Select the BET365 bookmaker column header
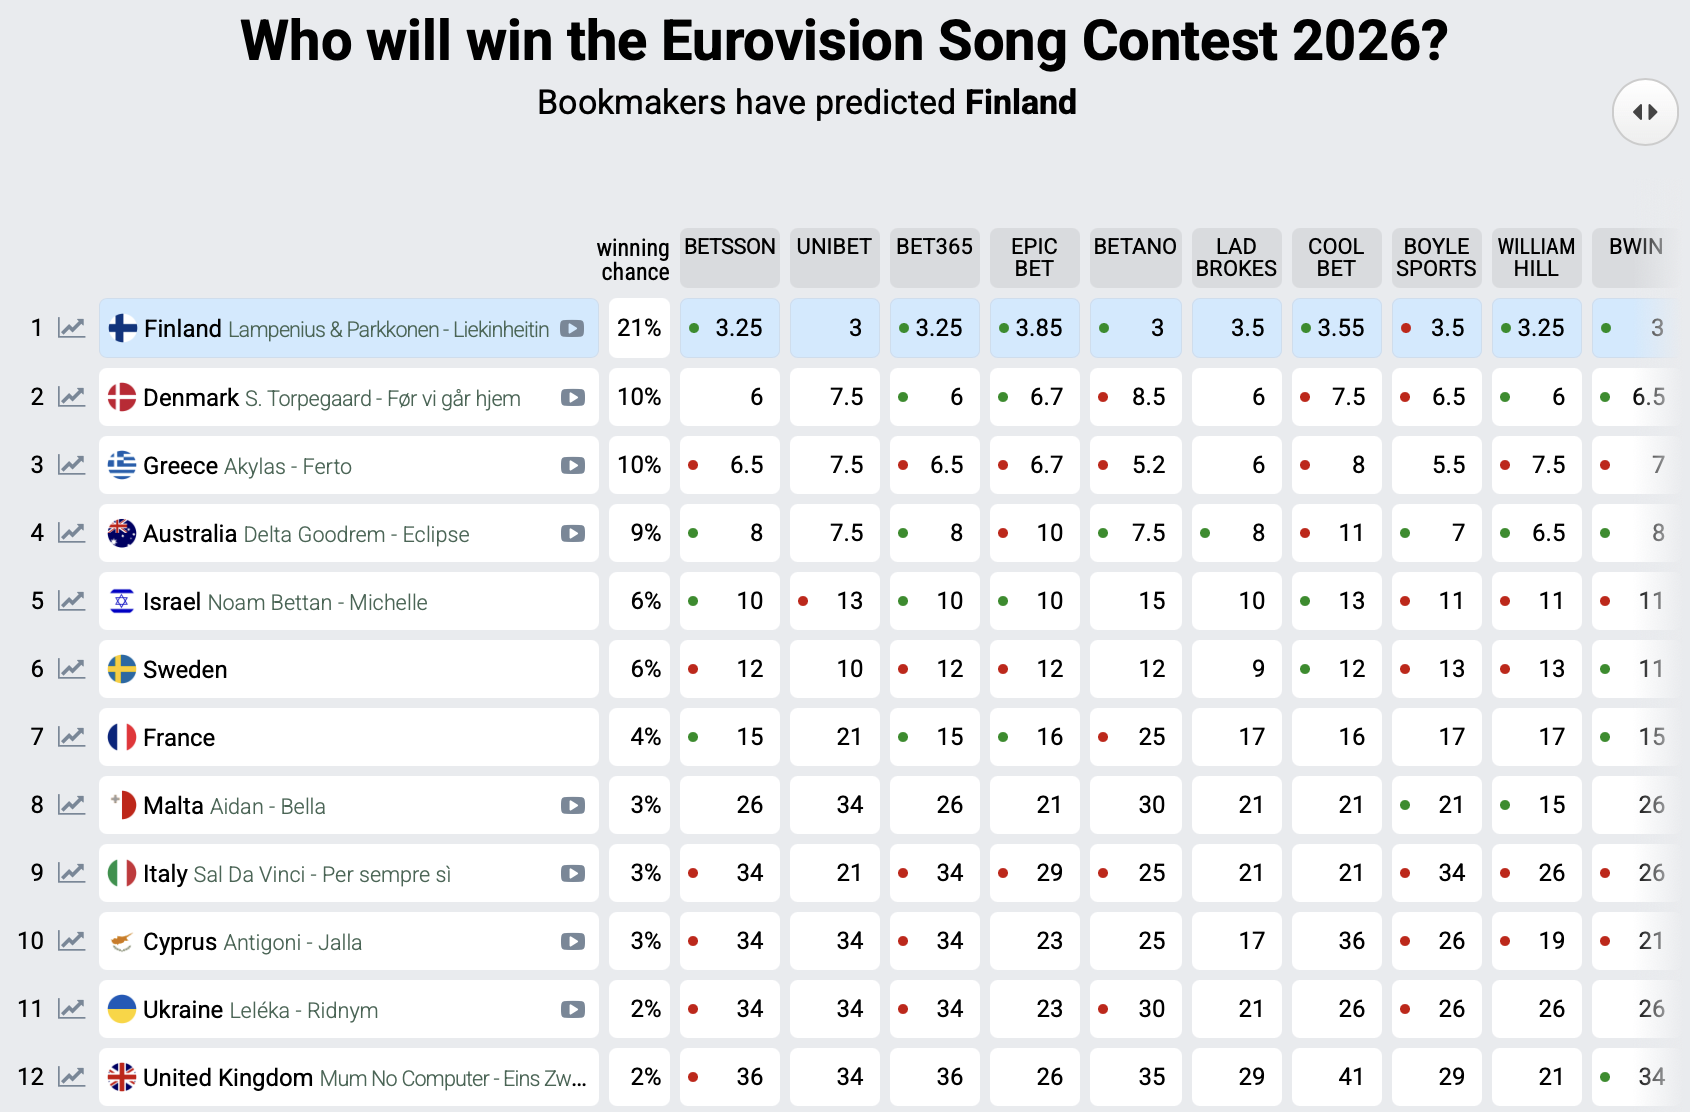The image size is (1690, 1112). pyautogui.click(x=934, y=247)
